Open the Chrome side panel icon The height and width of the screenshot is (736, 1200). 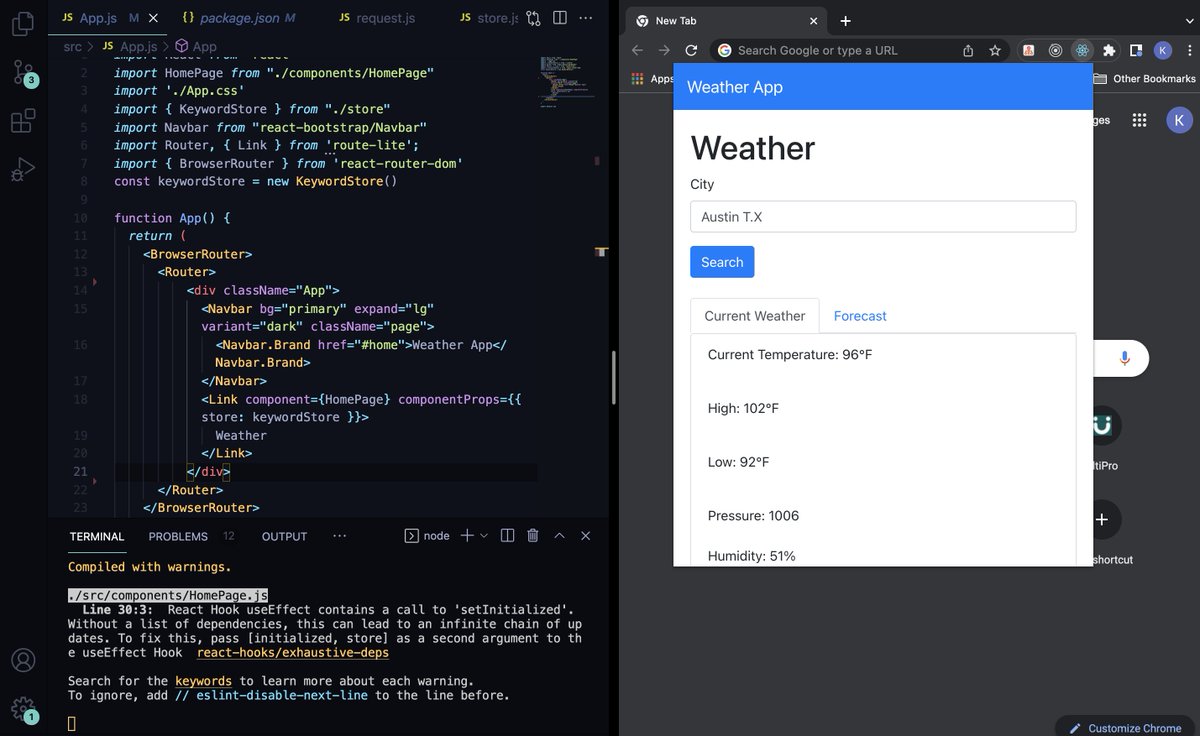pos(1136,50)
